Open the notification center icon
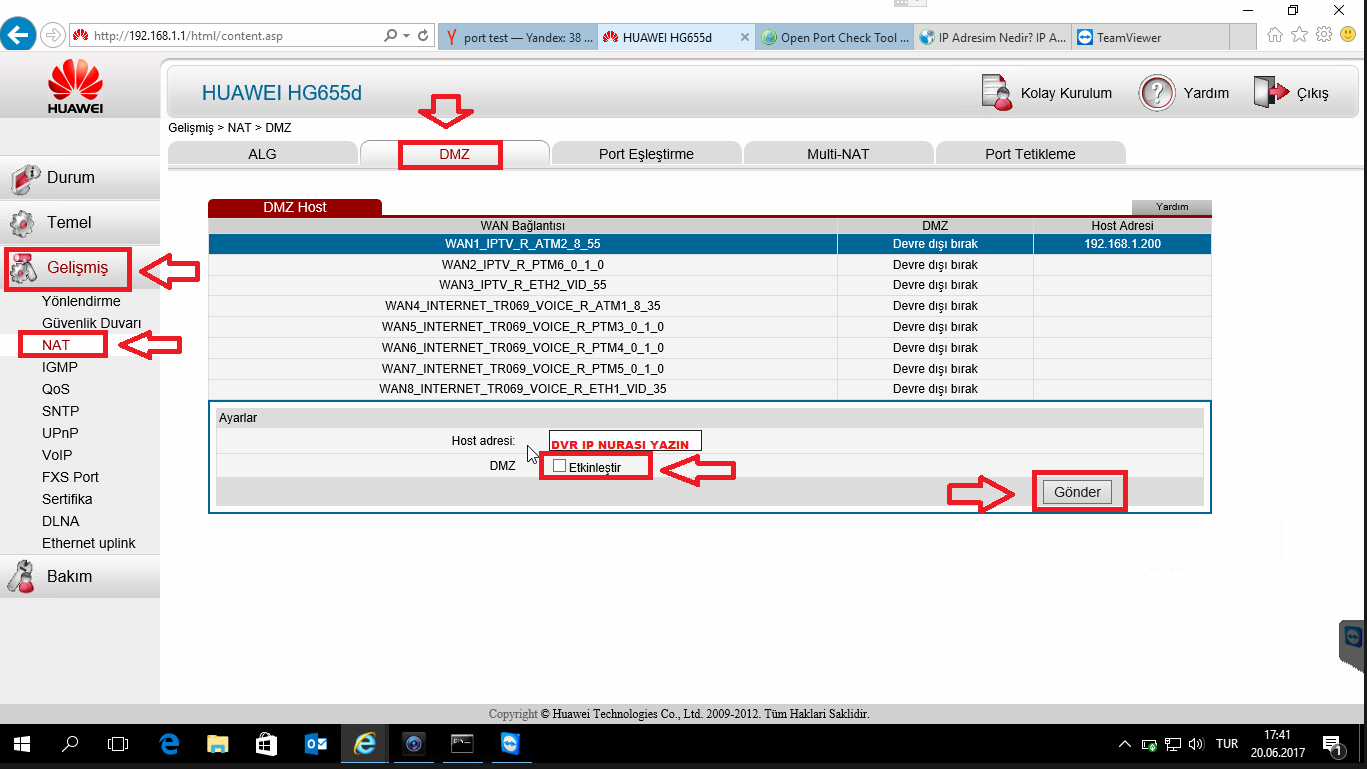This screenshot has width=1367, height=769. click(1333, 744)
